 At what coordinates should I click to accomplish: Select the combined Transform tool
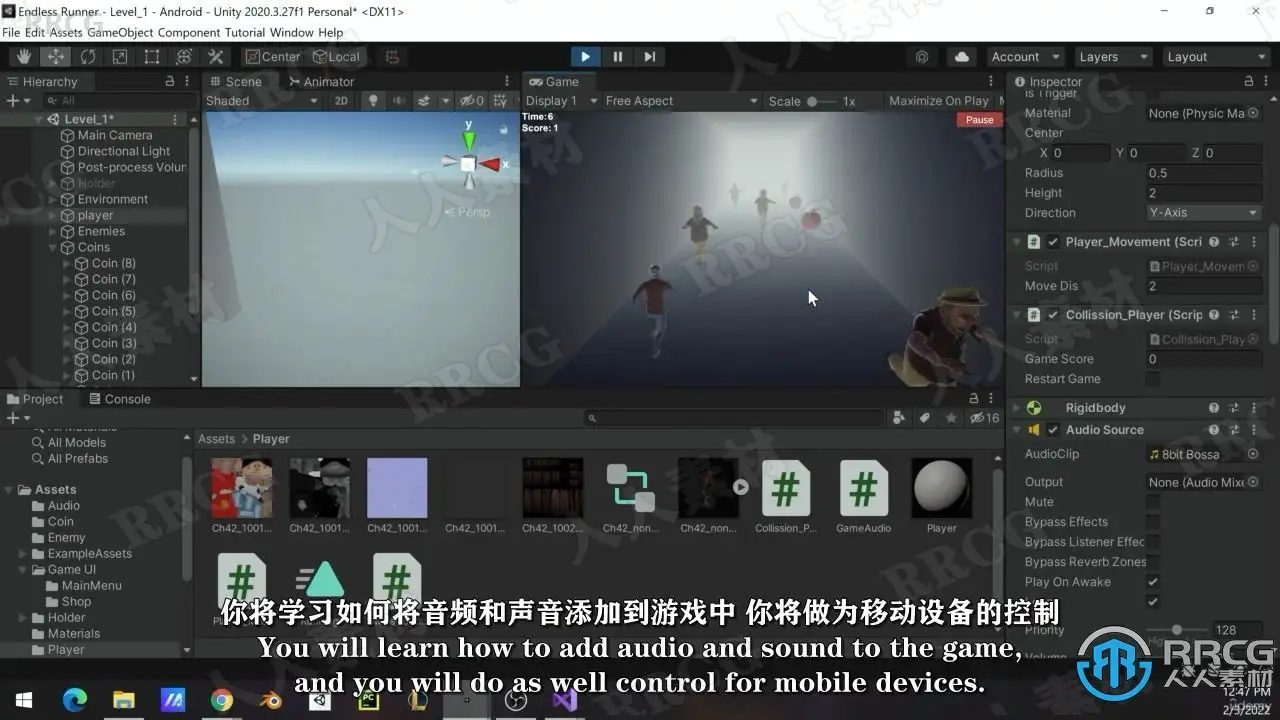[184, 57]
